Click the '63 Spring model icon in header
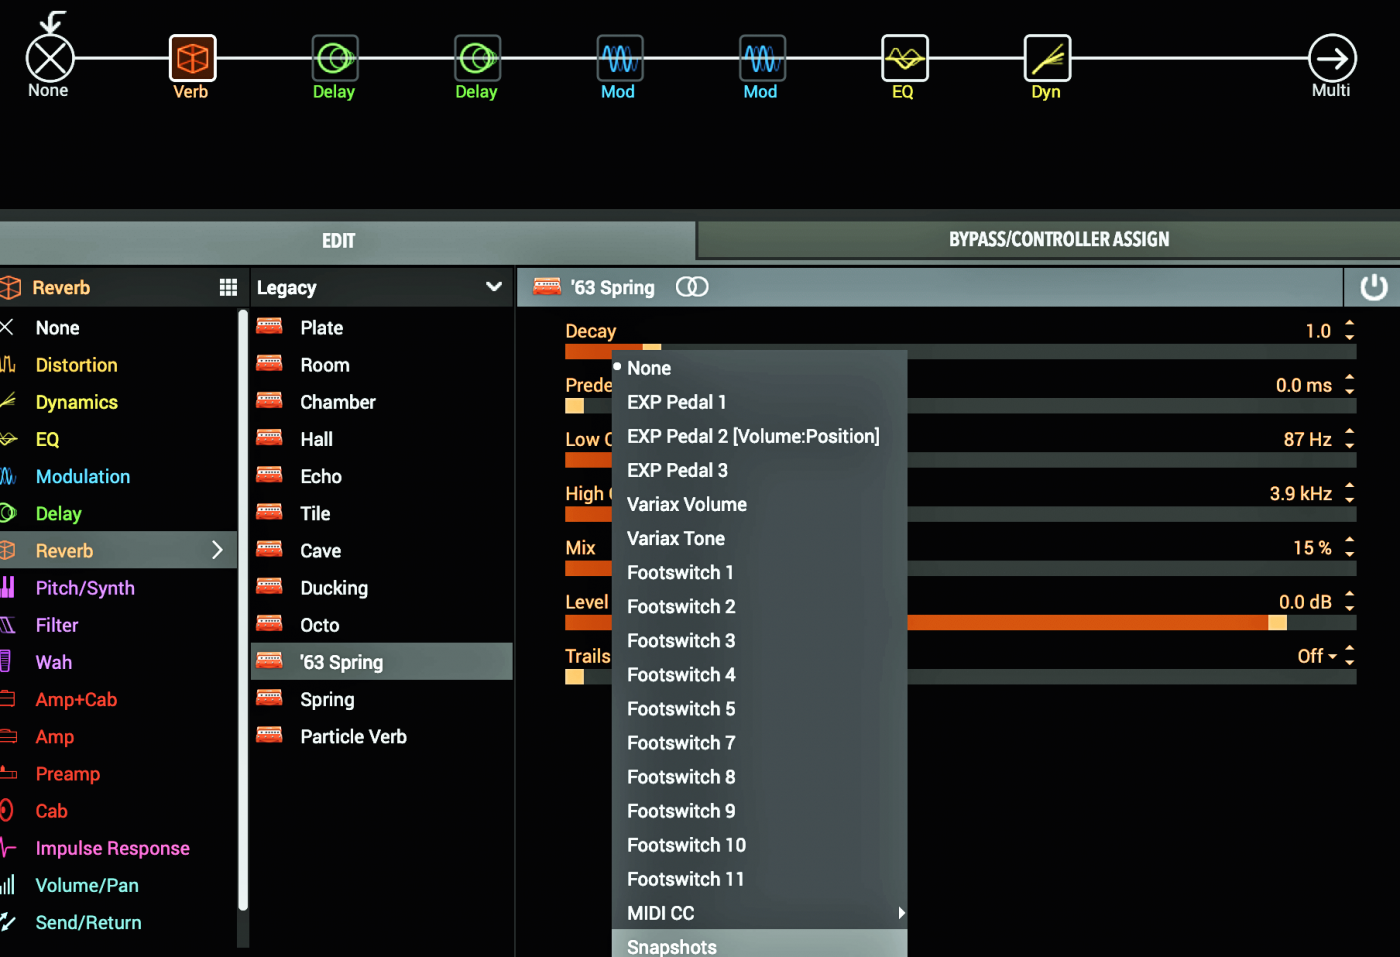This screenshot has width=1400, height=957. click(x=547, y=287)
